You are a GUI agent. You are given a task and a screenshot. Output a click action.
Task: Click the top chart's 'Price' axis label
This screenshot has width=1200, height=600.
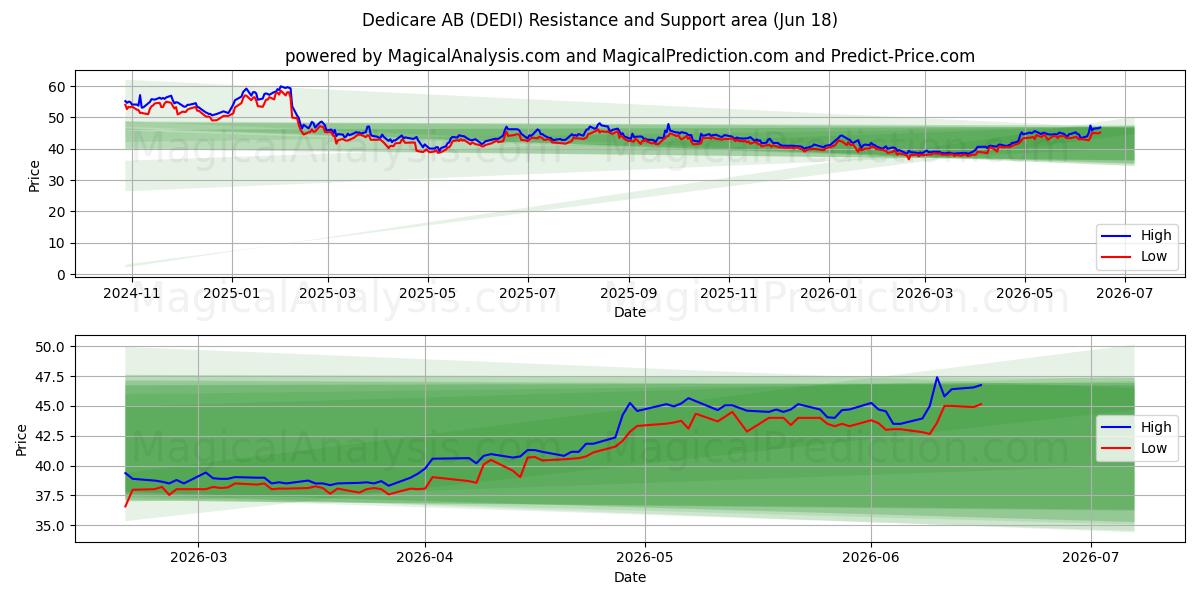[35, 176]
